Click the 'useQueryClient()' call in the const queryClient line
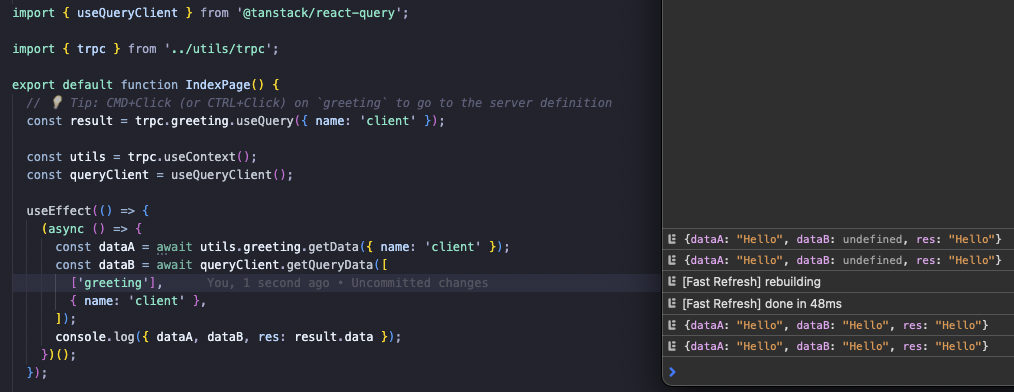The height and width of the screenshot is (392, 1014). (x=228, y=175)
